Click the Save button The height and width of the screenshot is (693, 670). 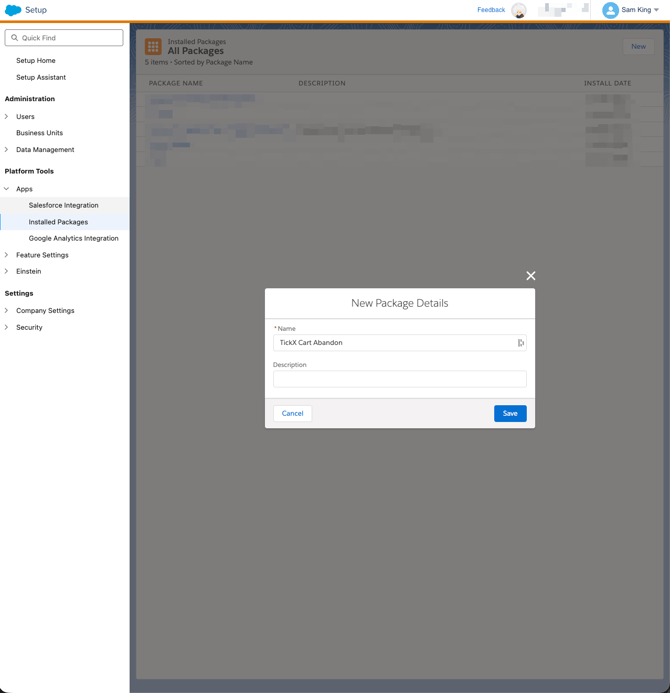pos(510,413)
